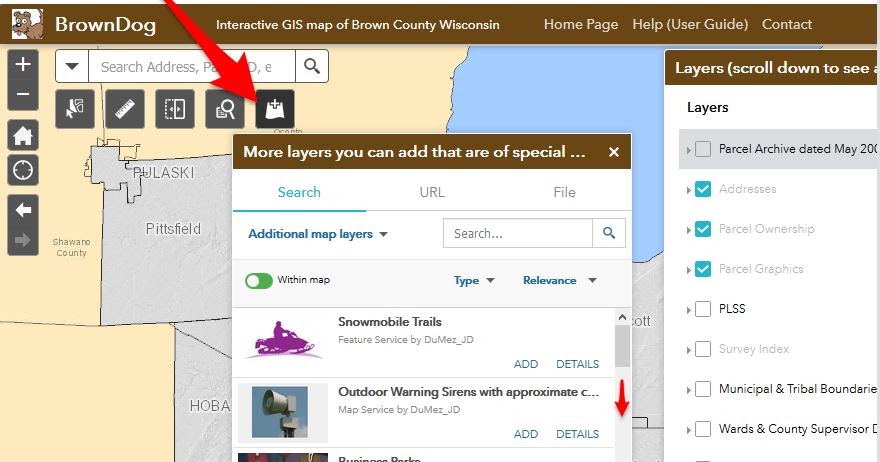Open the Swipe layer tool
The image size is (880, 462).
(175, 109)
